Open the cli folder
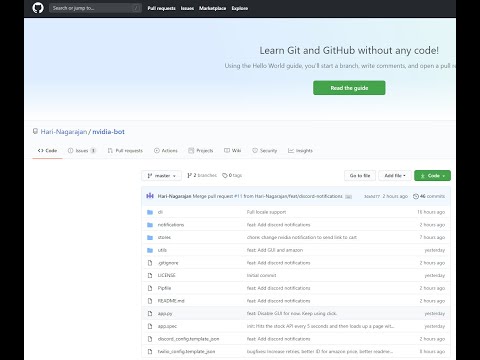The image size is (480, 360). pos(160,212)
